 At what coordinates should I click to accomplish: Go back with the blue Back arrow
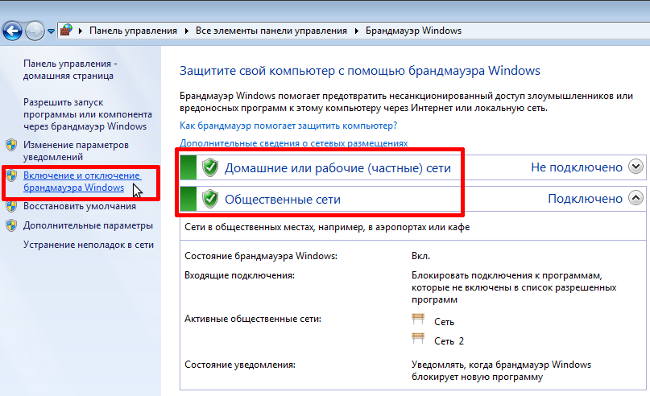12,31
